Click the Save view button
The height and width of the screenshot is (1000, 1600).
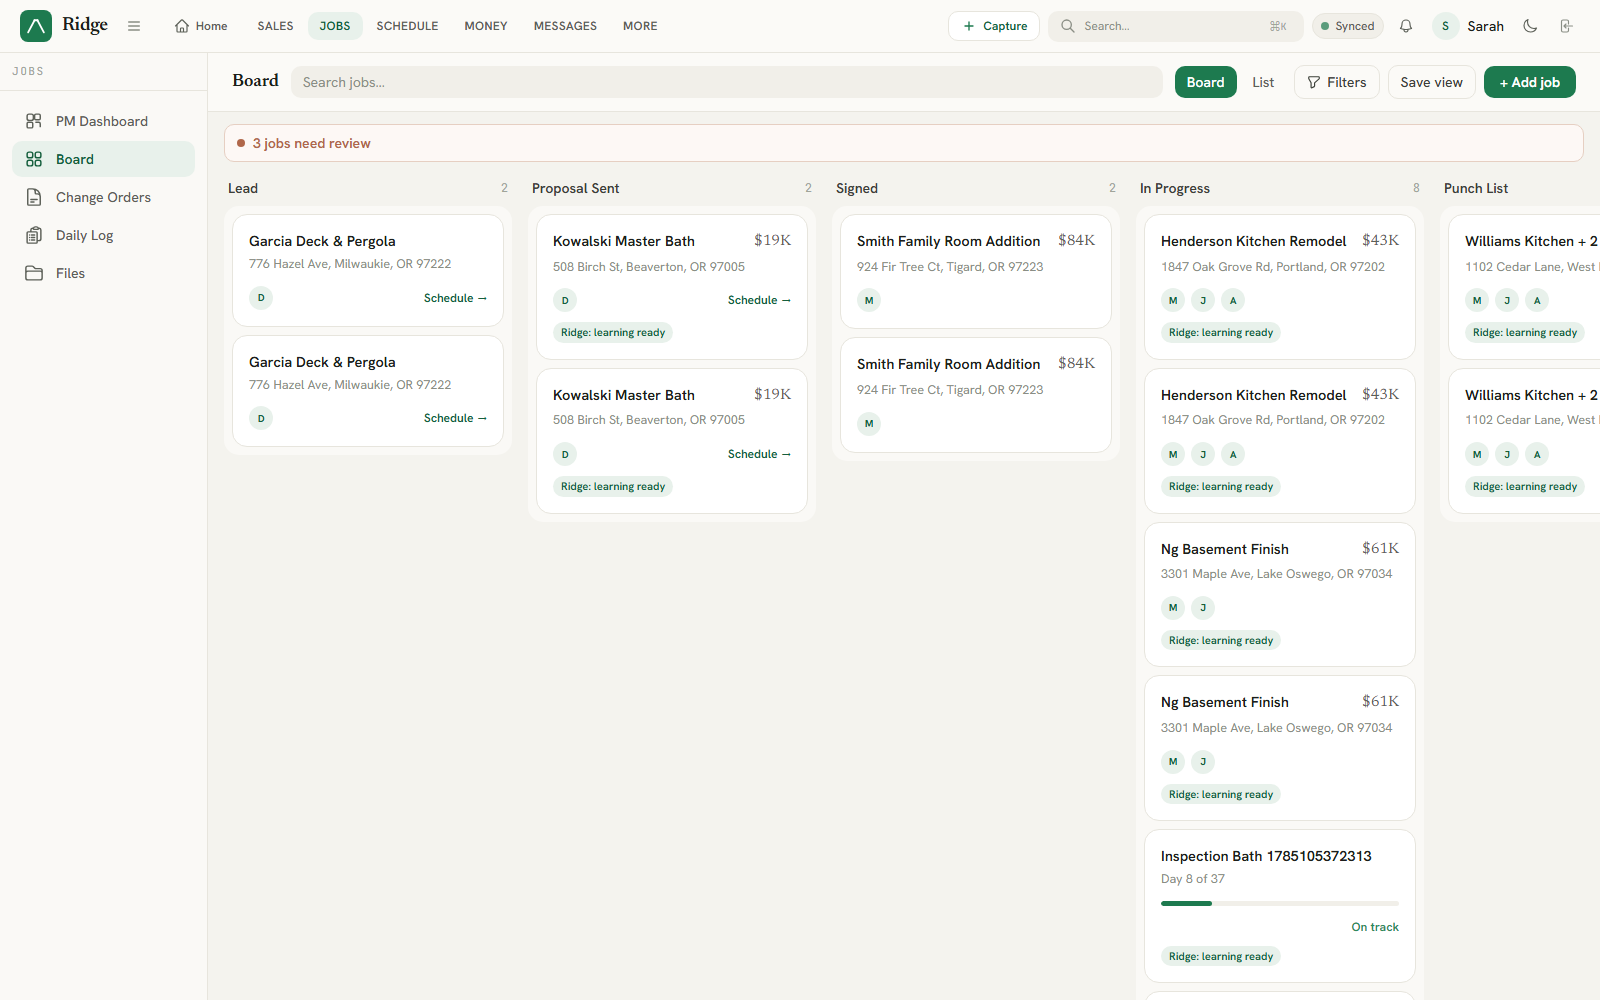pos(1431,82)
